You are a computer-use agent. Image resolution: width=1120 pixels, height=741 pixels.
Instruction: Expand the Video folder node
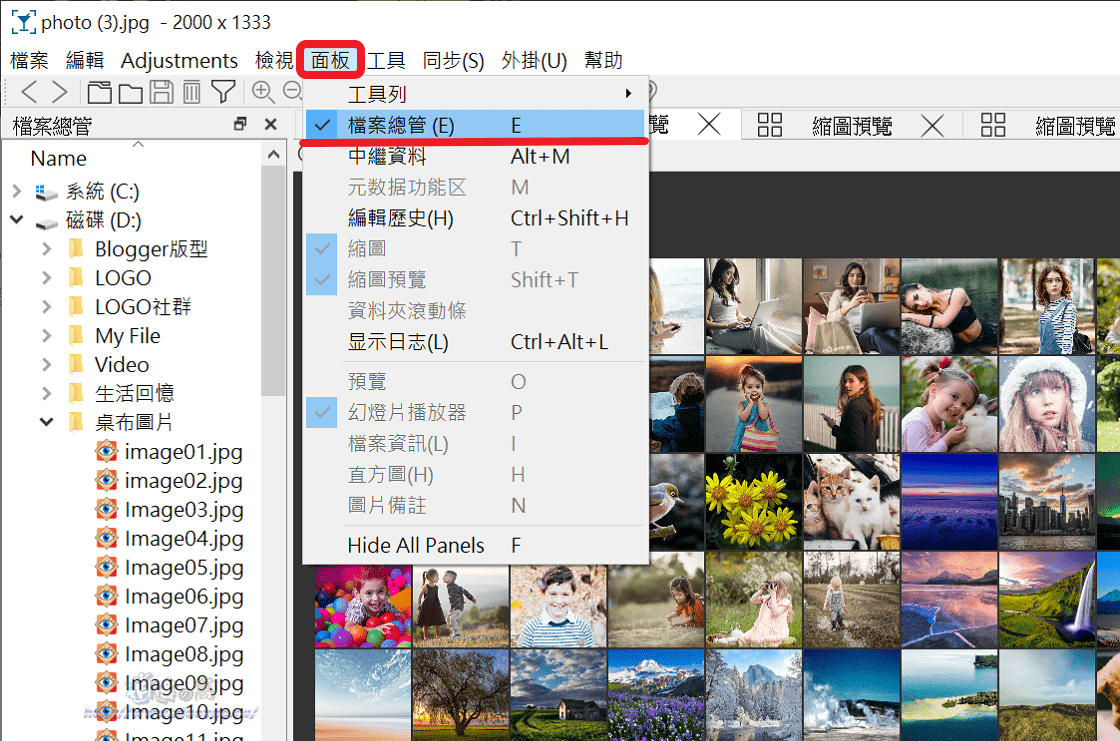(x=46, y=364)
